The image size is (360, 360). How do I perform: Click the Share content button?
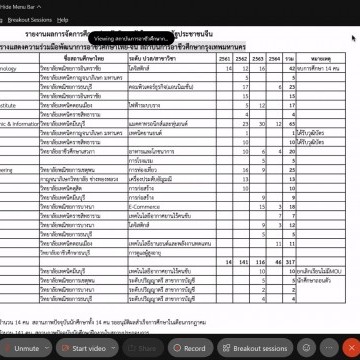click(143, 348)
